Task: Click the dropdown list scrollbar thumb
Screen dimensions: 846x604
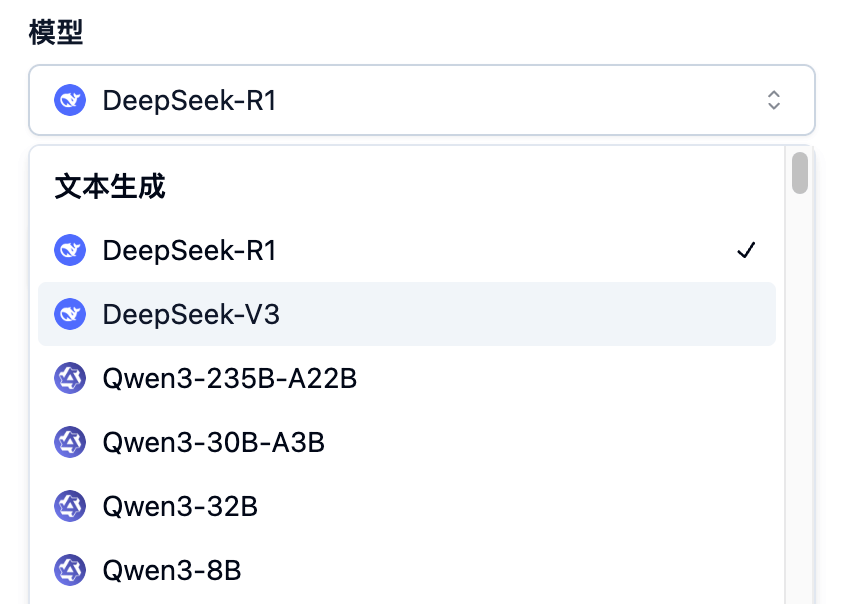Action: (799, 172)
